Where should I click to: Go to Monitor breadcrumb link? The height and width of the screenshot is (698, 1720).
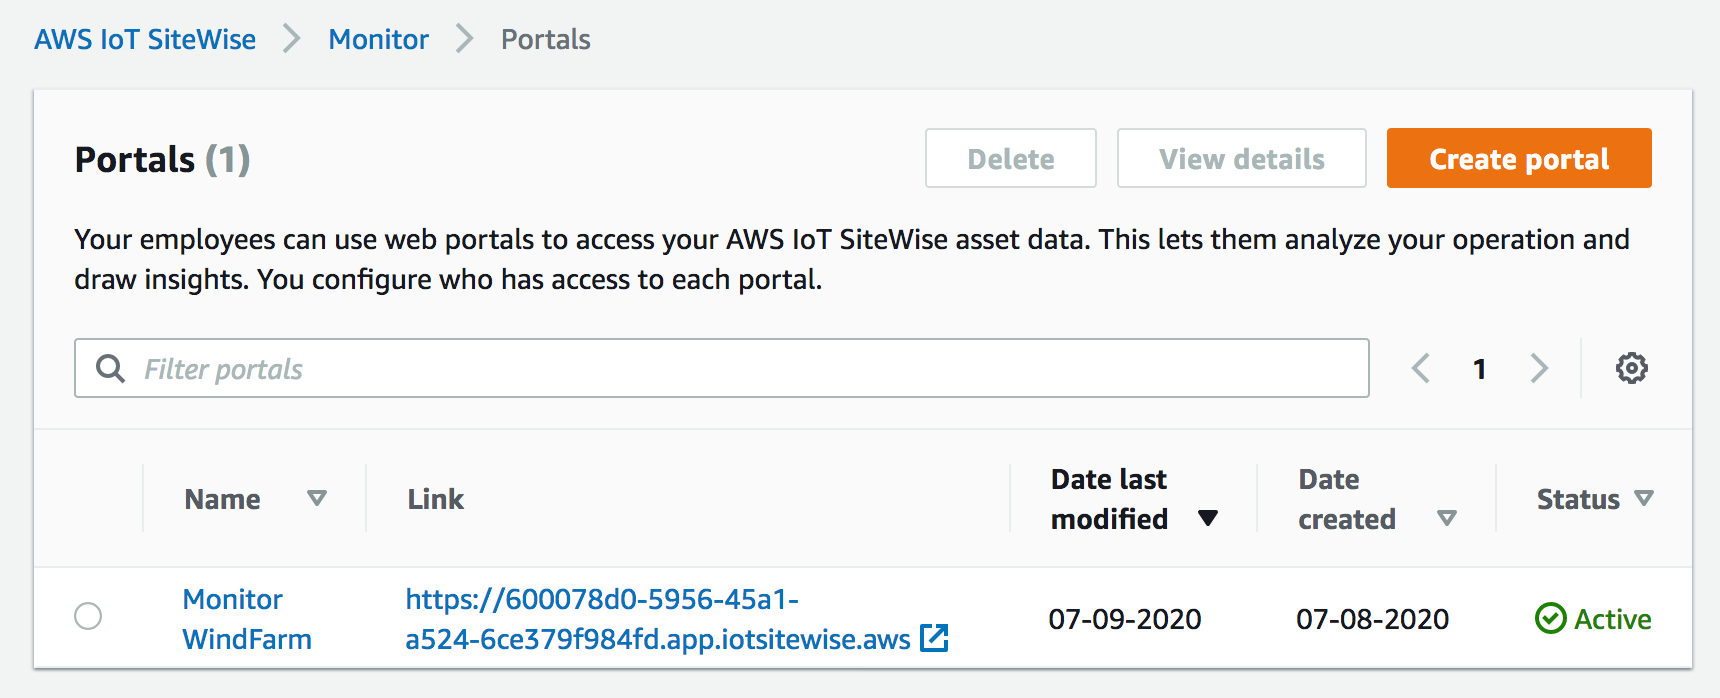click(378, 40)
